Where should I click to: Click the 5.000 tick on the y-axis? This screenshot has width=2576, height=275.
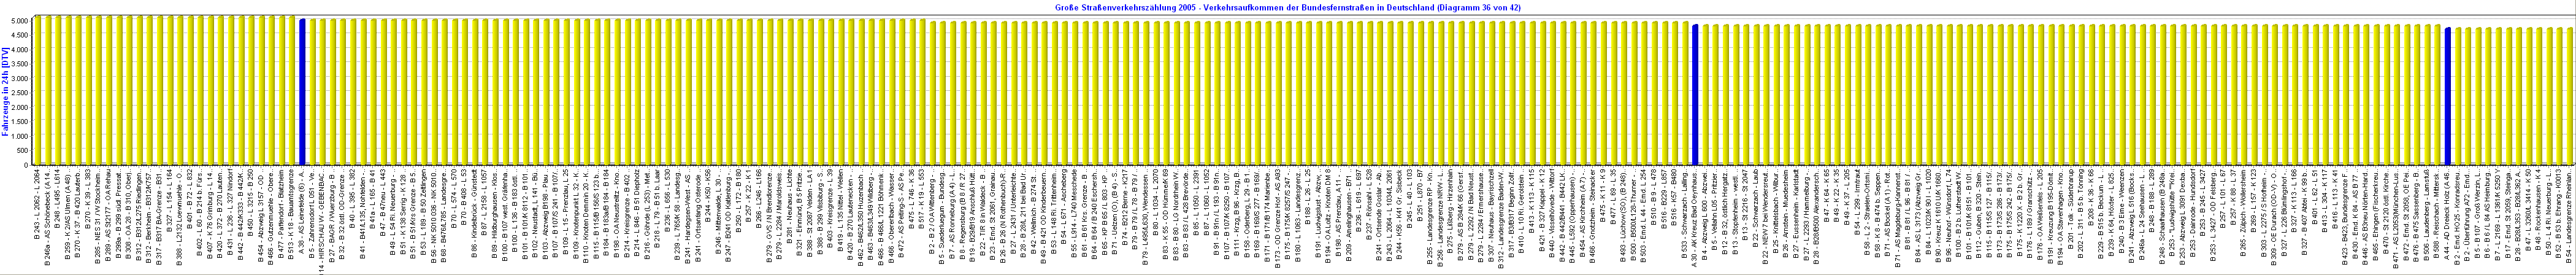tap(18, 20)
